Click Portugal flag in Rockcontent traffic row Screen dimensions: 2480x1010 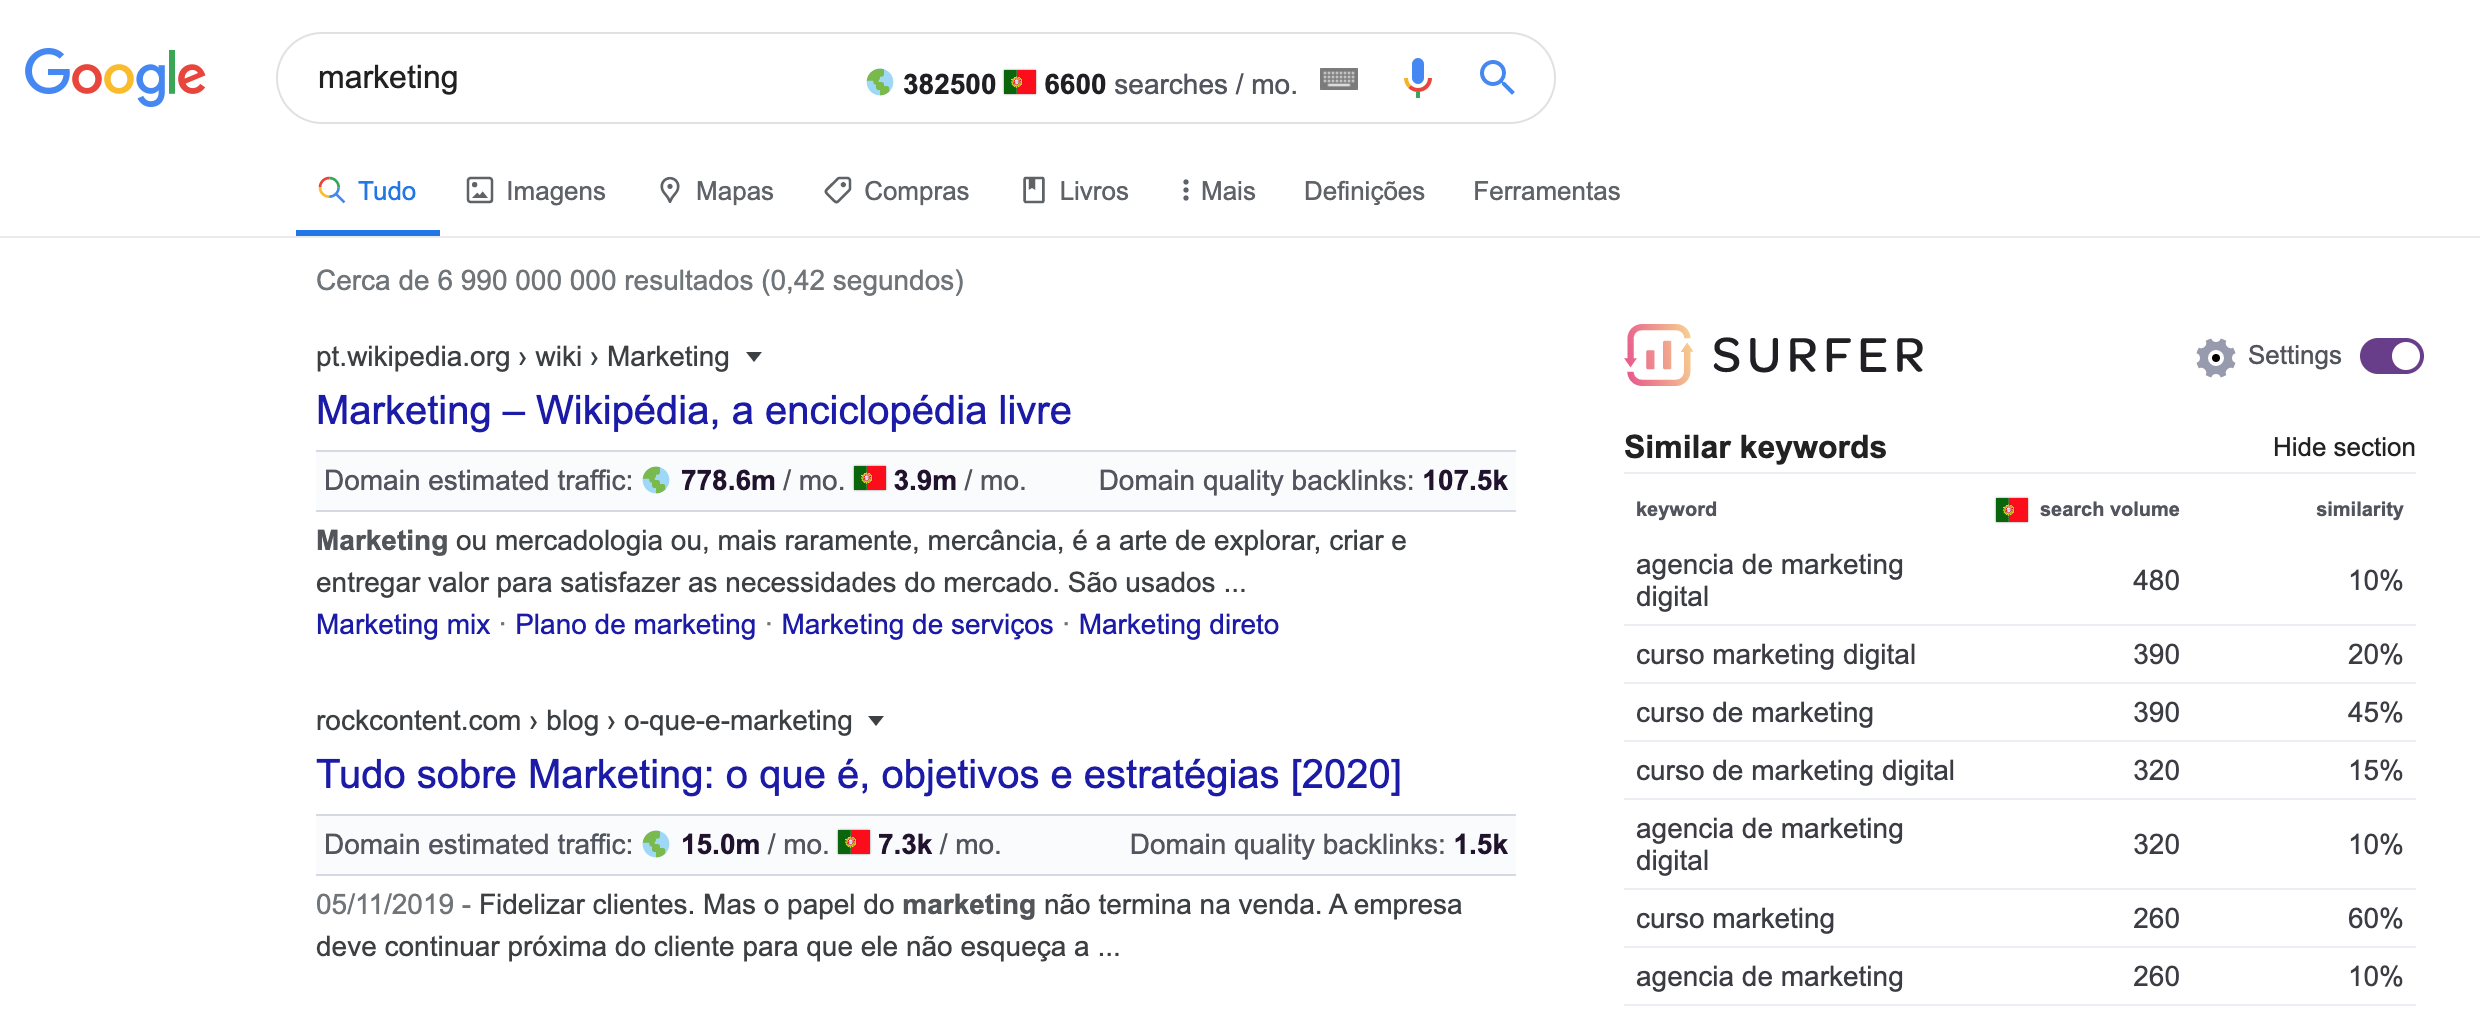853,842
